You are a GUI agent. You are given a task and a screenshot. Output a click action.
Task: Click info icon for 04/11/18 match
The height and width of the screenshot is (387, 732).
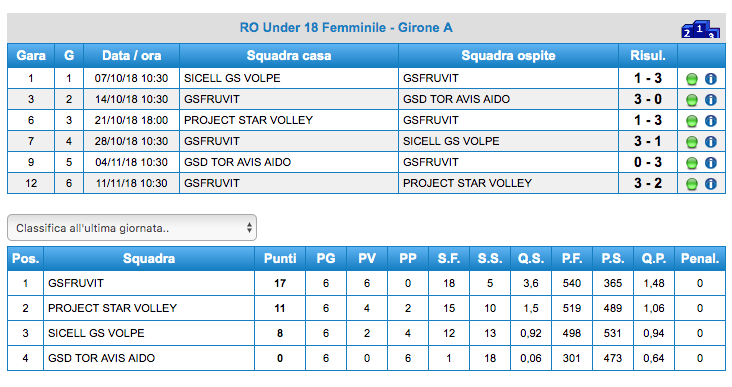711,163
